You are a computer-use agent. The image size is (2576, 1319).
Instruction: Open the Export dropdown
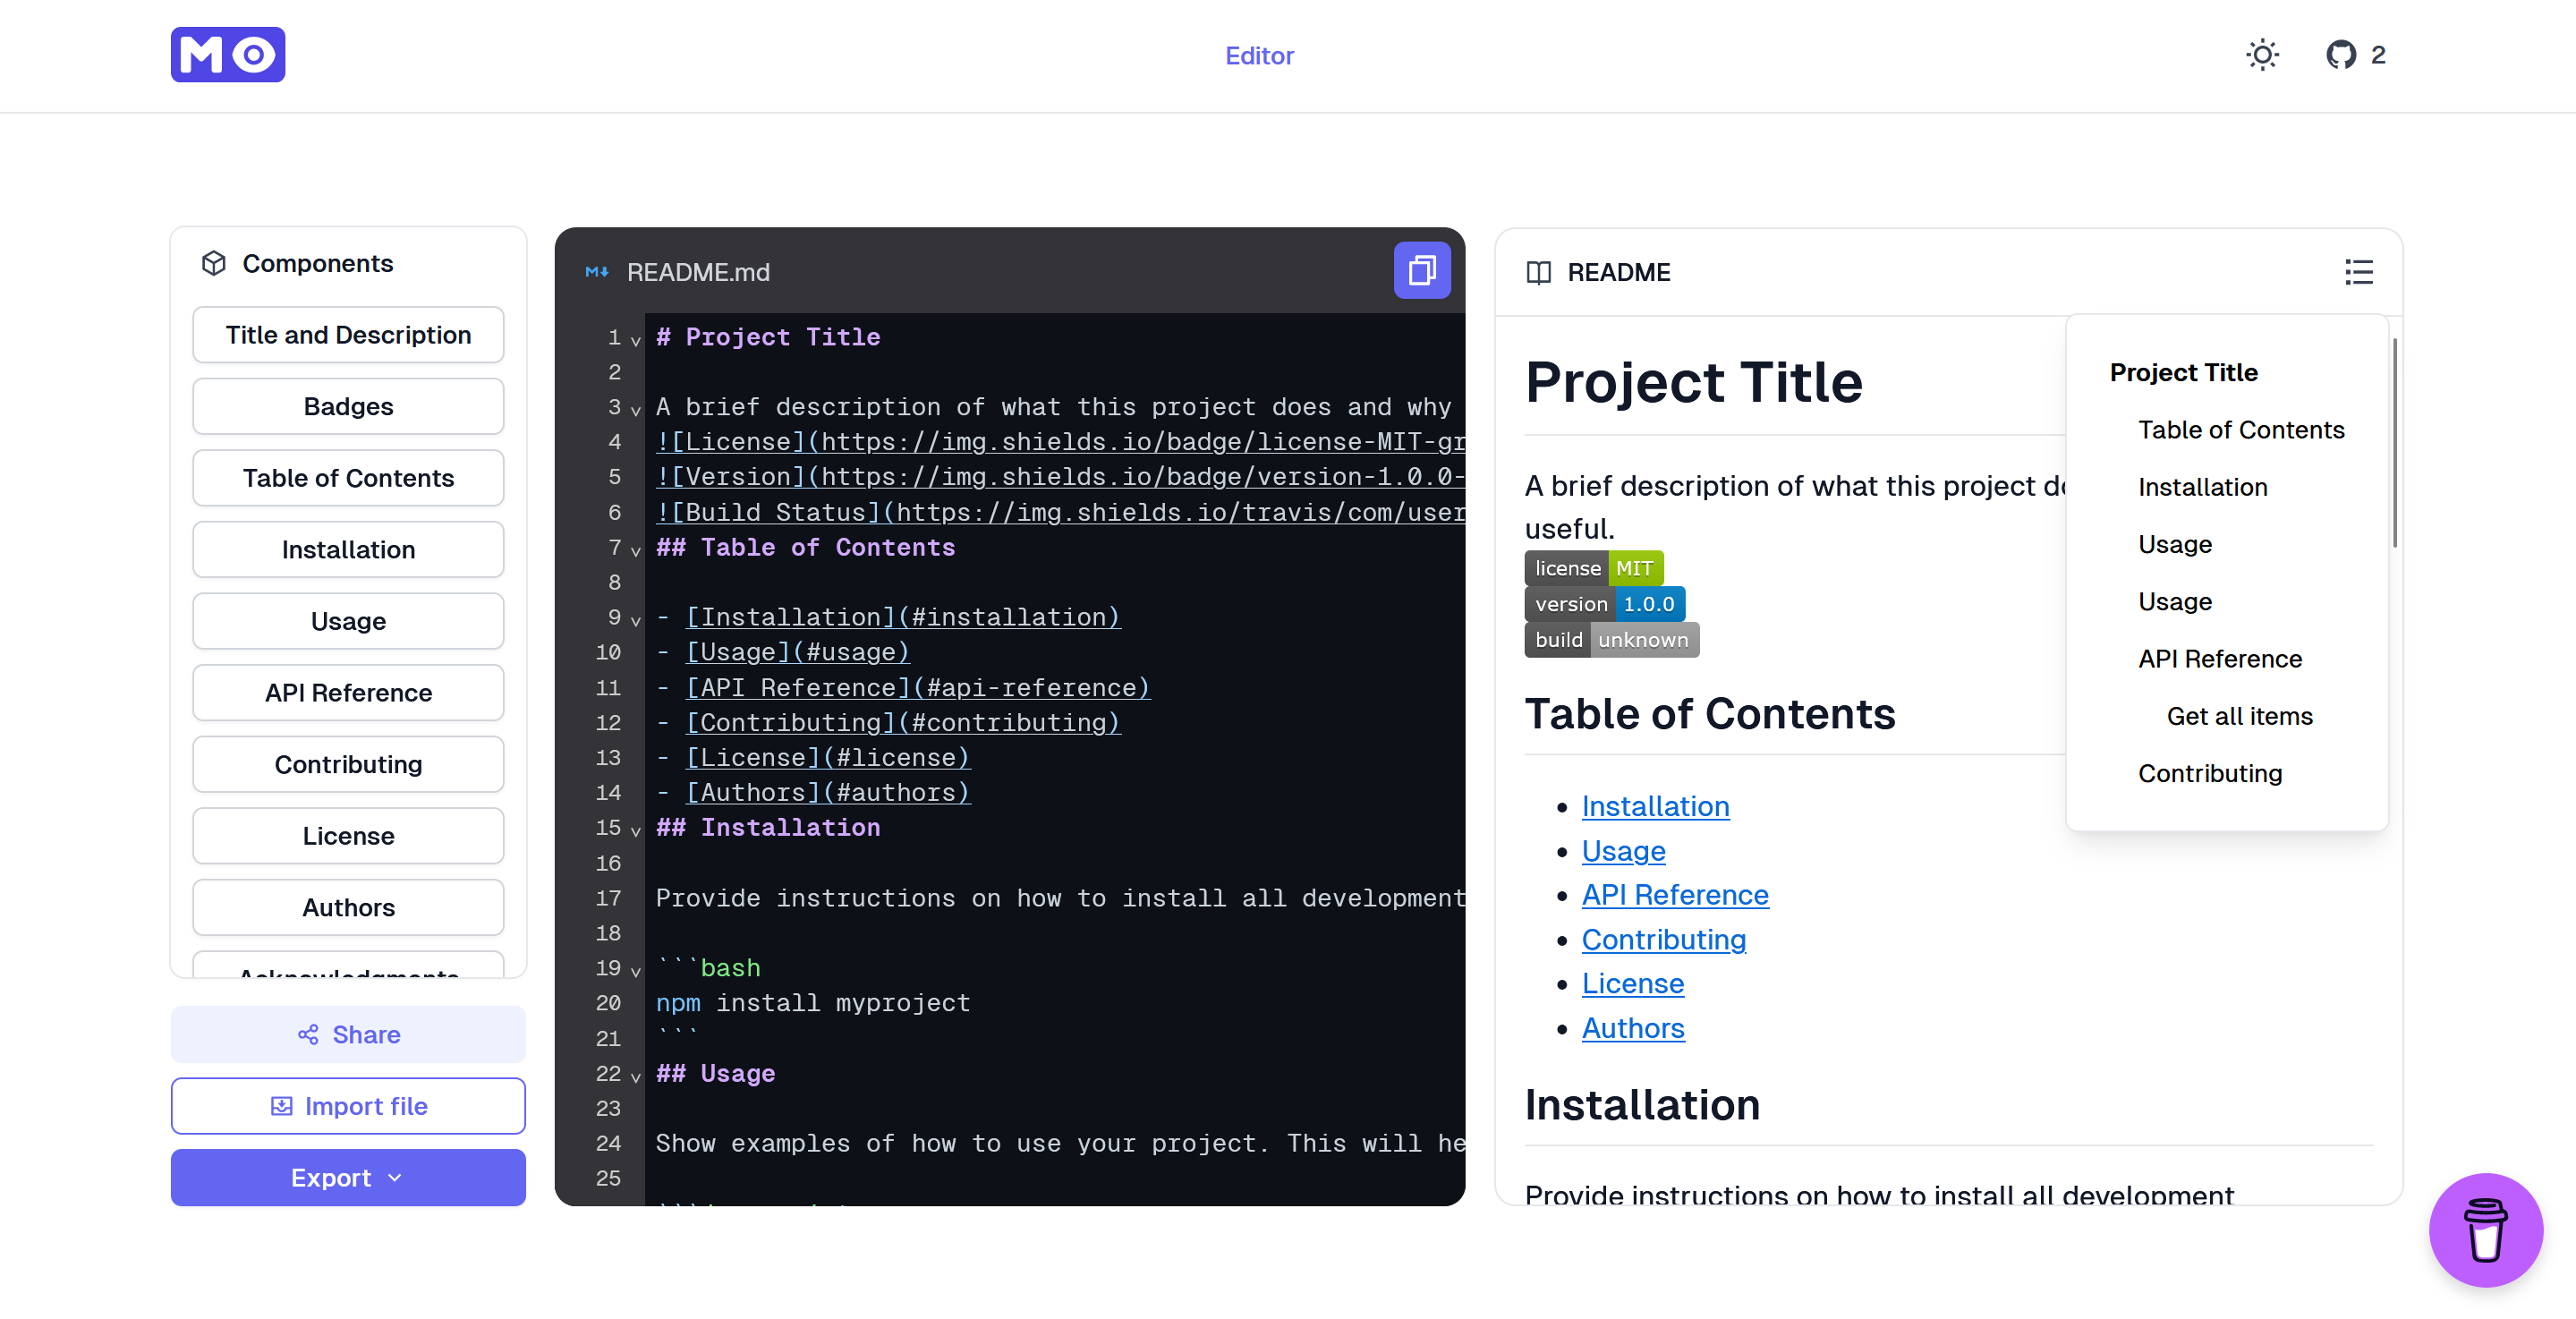[x=348, y=1178]
